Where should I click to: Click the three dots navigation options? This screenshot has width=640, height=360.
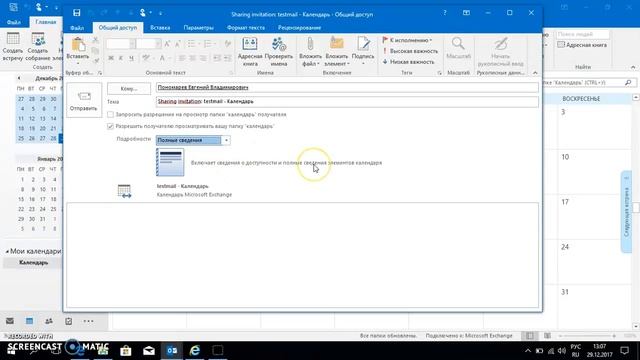click(88, 321)
